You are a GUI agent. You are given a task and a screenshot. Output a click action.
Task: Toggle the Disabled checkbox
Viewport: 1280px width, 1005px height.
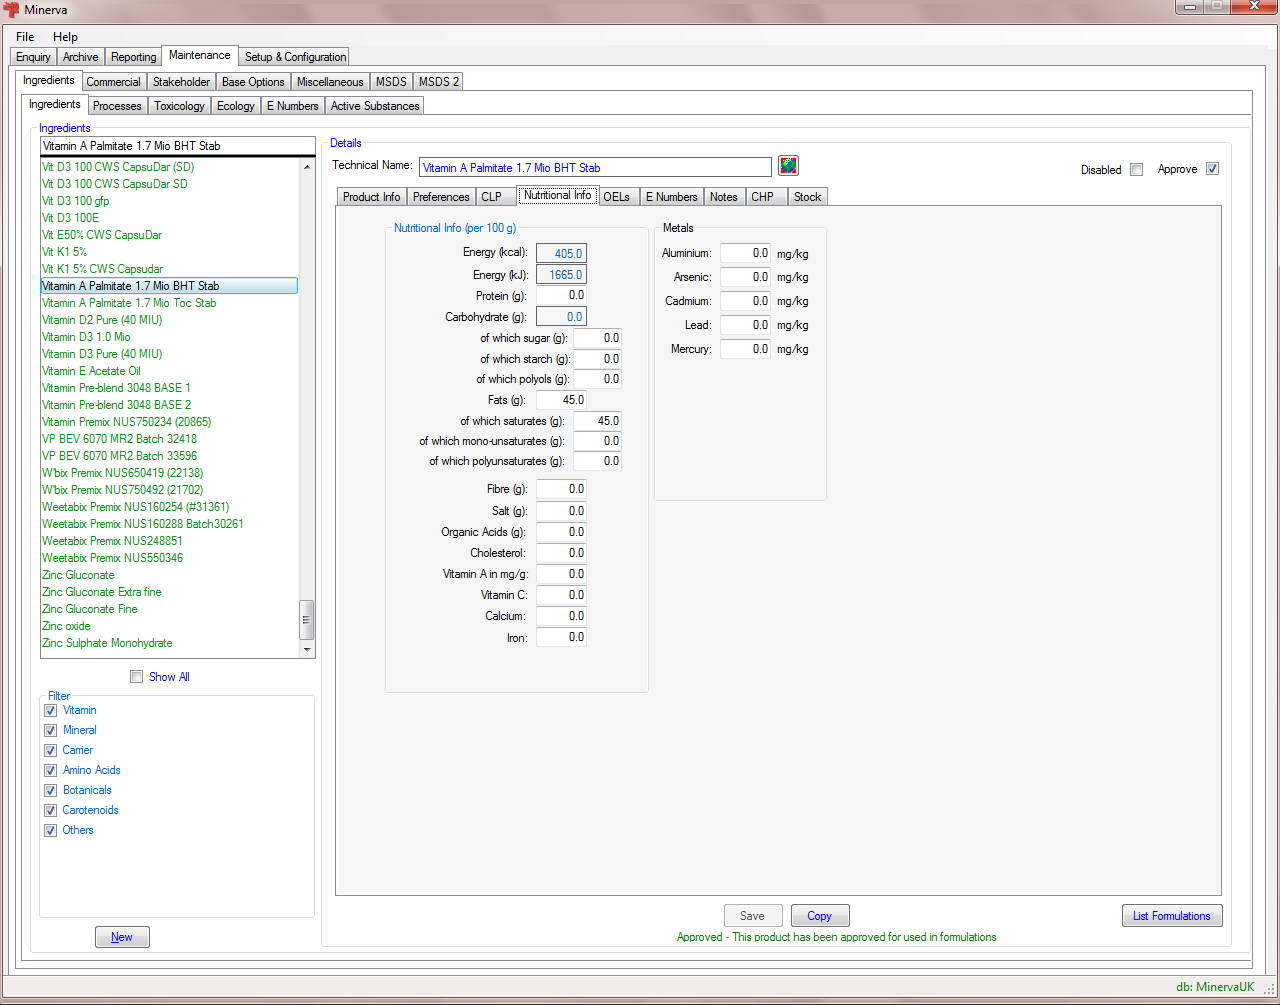pyautogui.click(x=1136, y=169)
